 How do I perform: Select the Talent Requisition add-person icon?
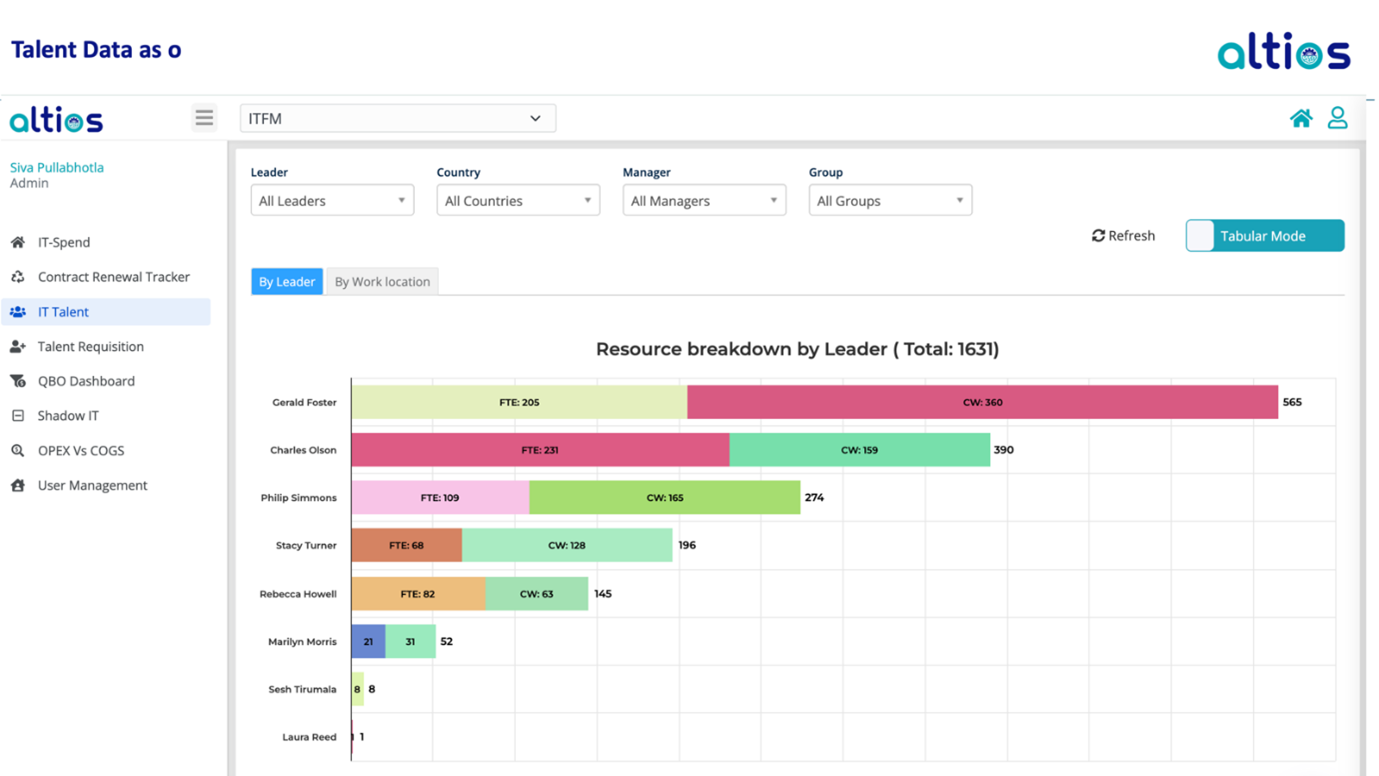coord(17,346)
